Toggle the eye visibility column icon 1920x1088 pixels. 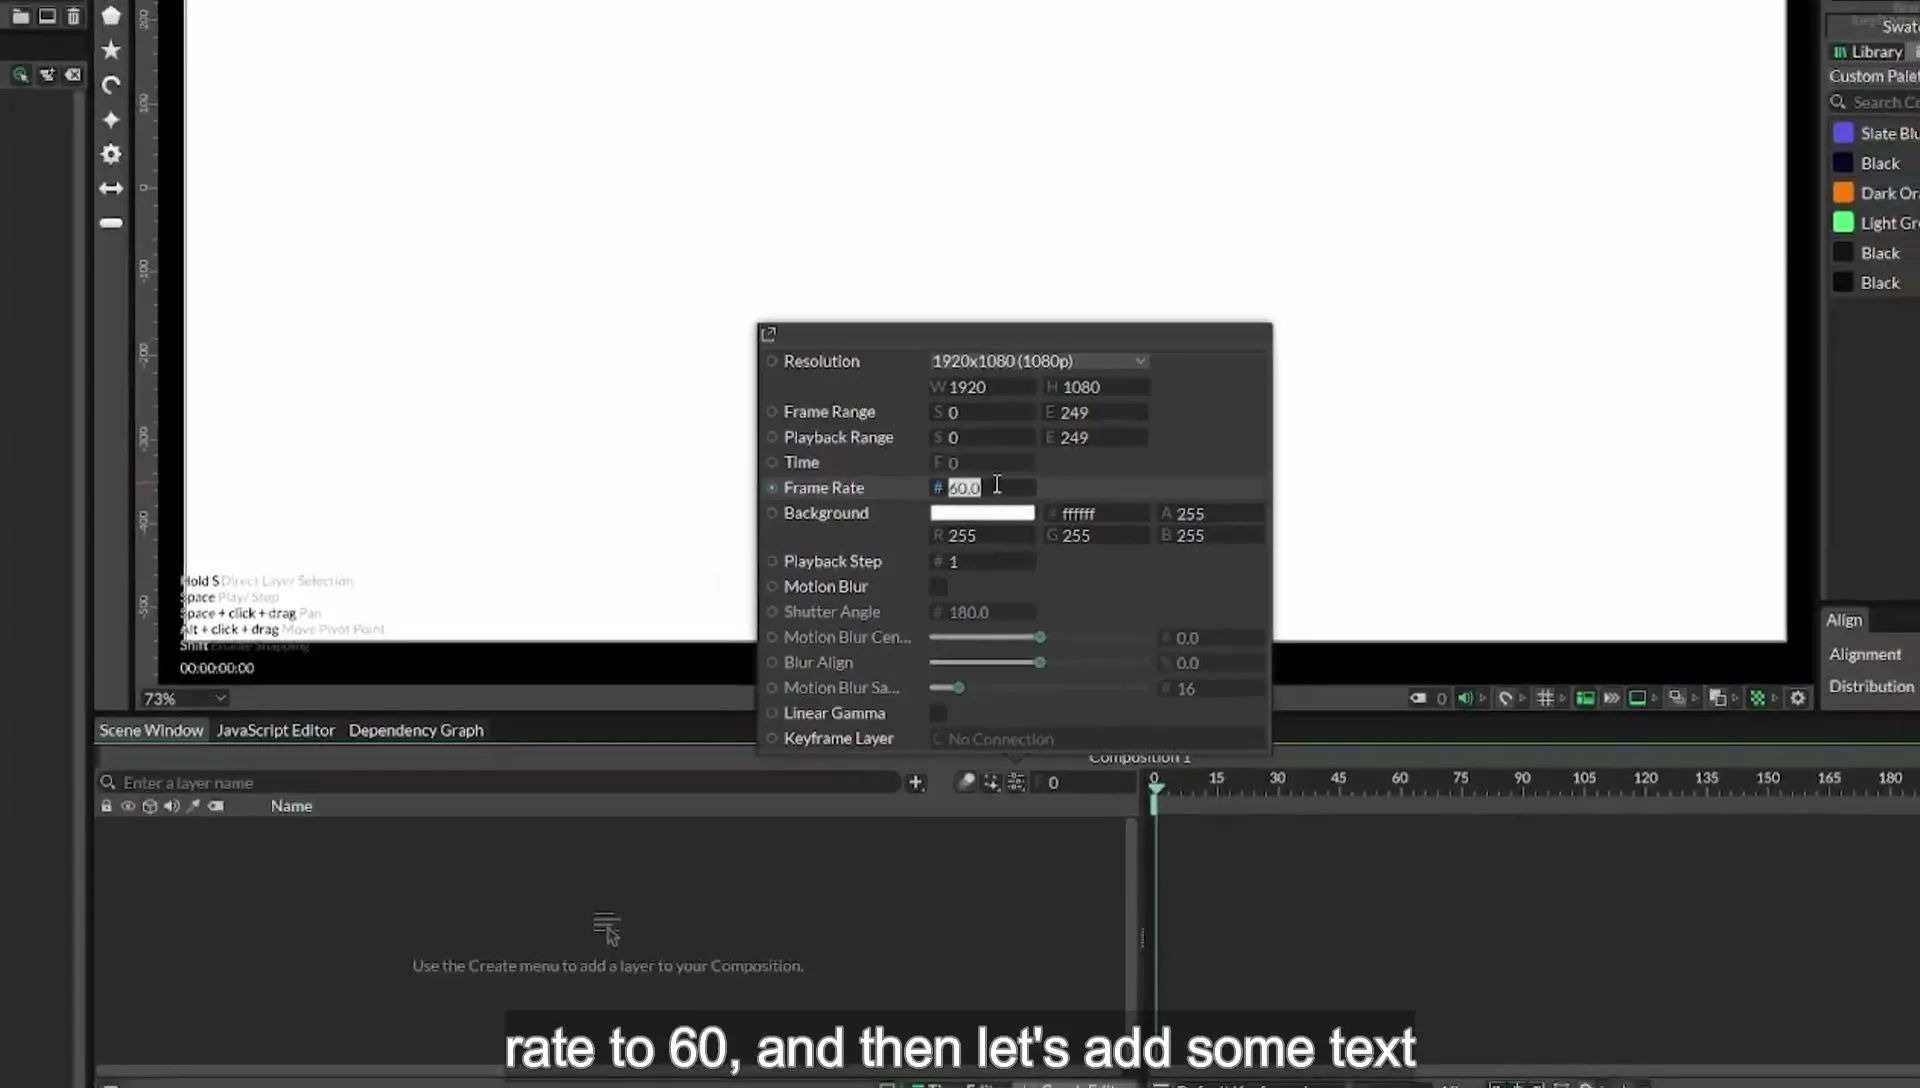[128, 806]
